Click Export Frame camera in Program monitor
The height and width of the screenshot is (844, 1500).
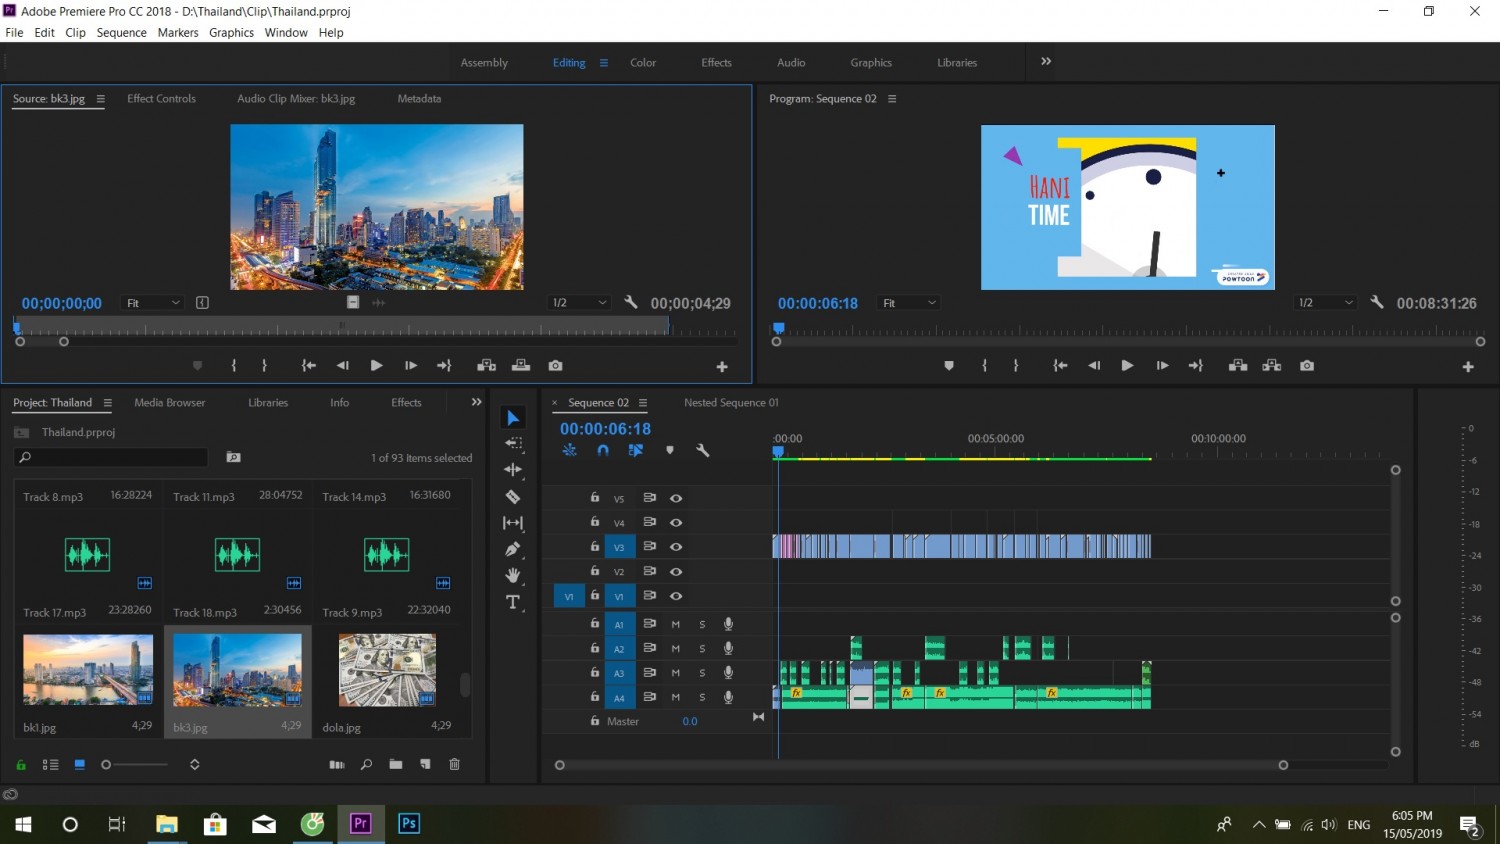(1307, 366)
